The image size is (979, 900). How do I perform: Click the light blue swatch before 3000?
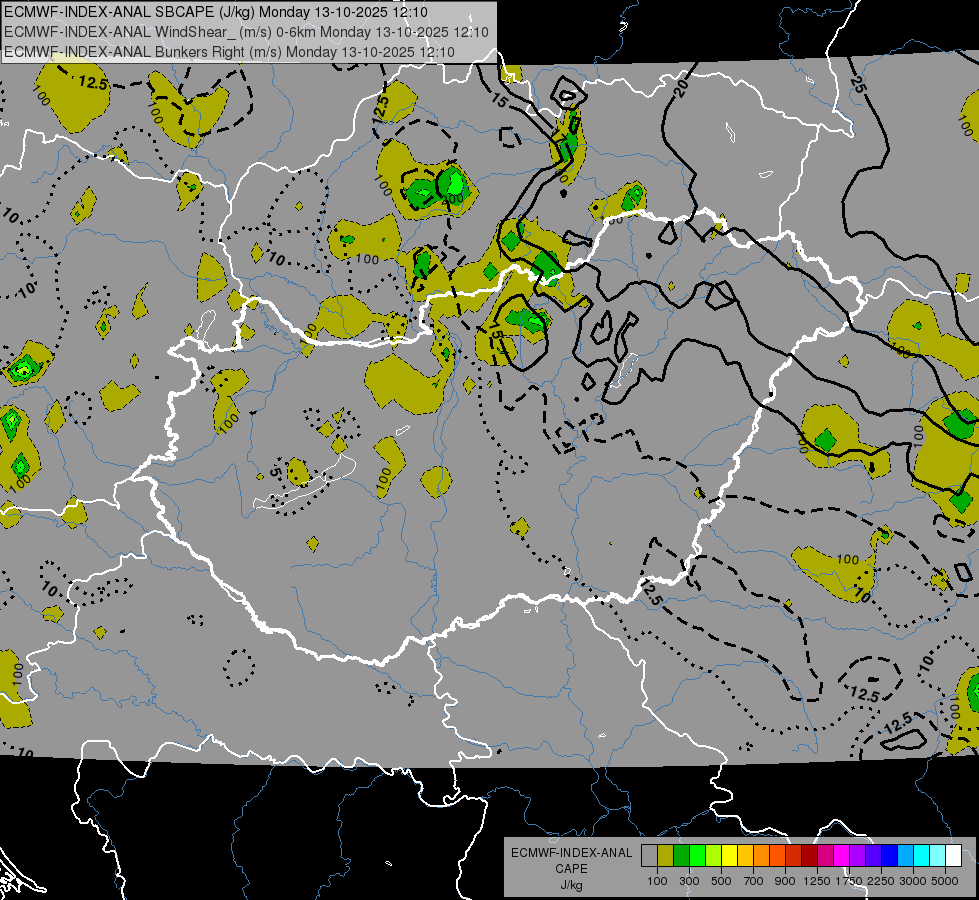[905, 855]
